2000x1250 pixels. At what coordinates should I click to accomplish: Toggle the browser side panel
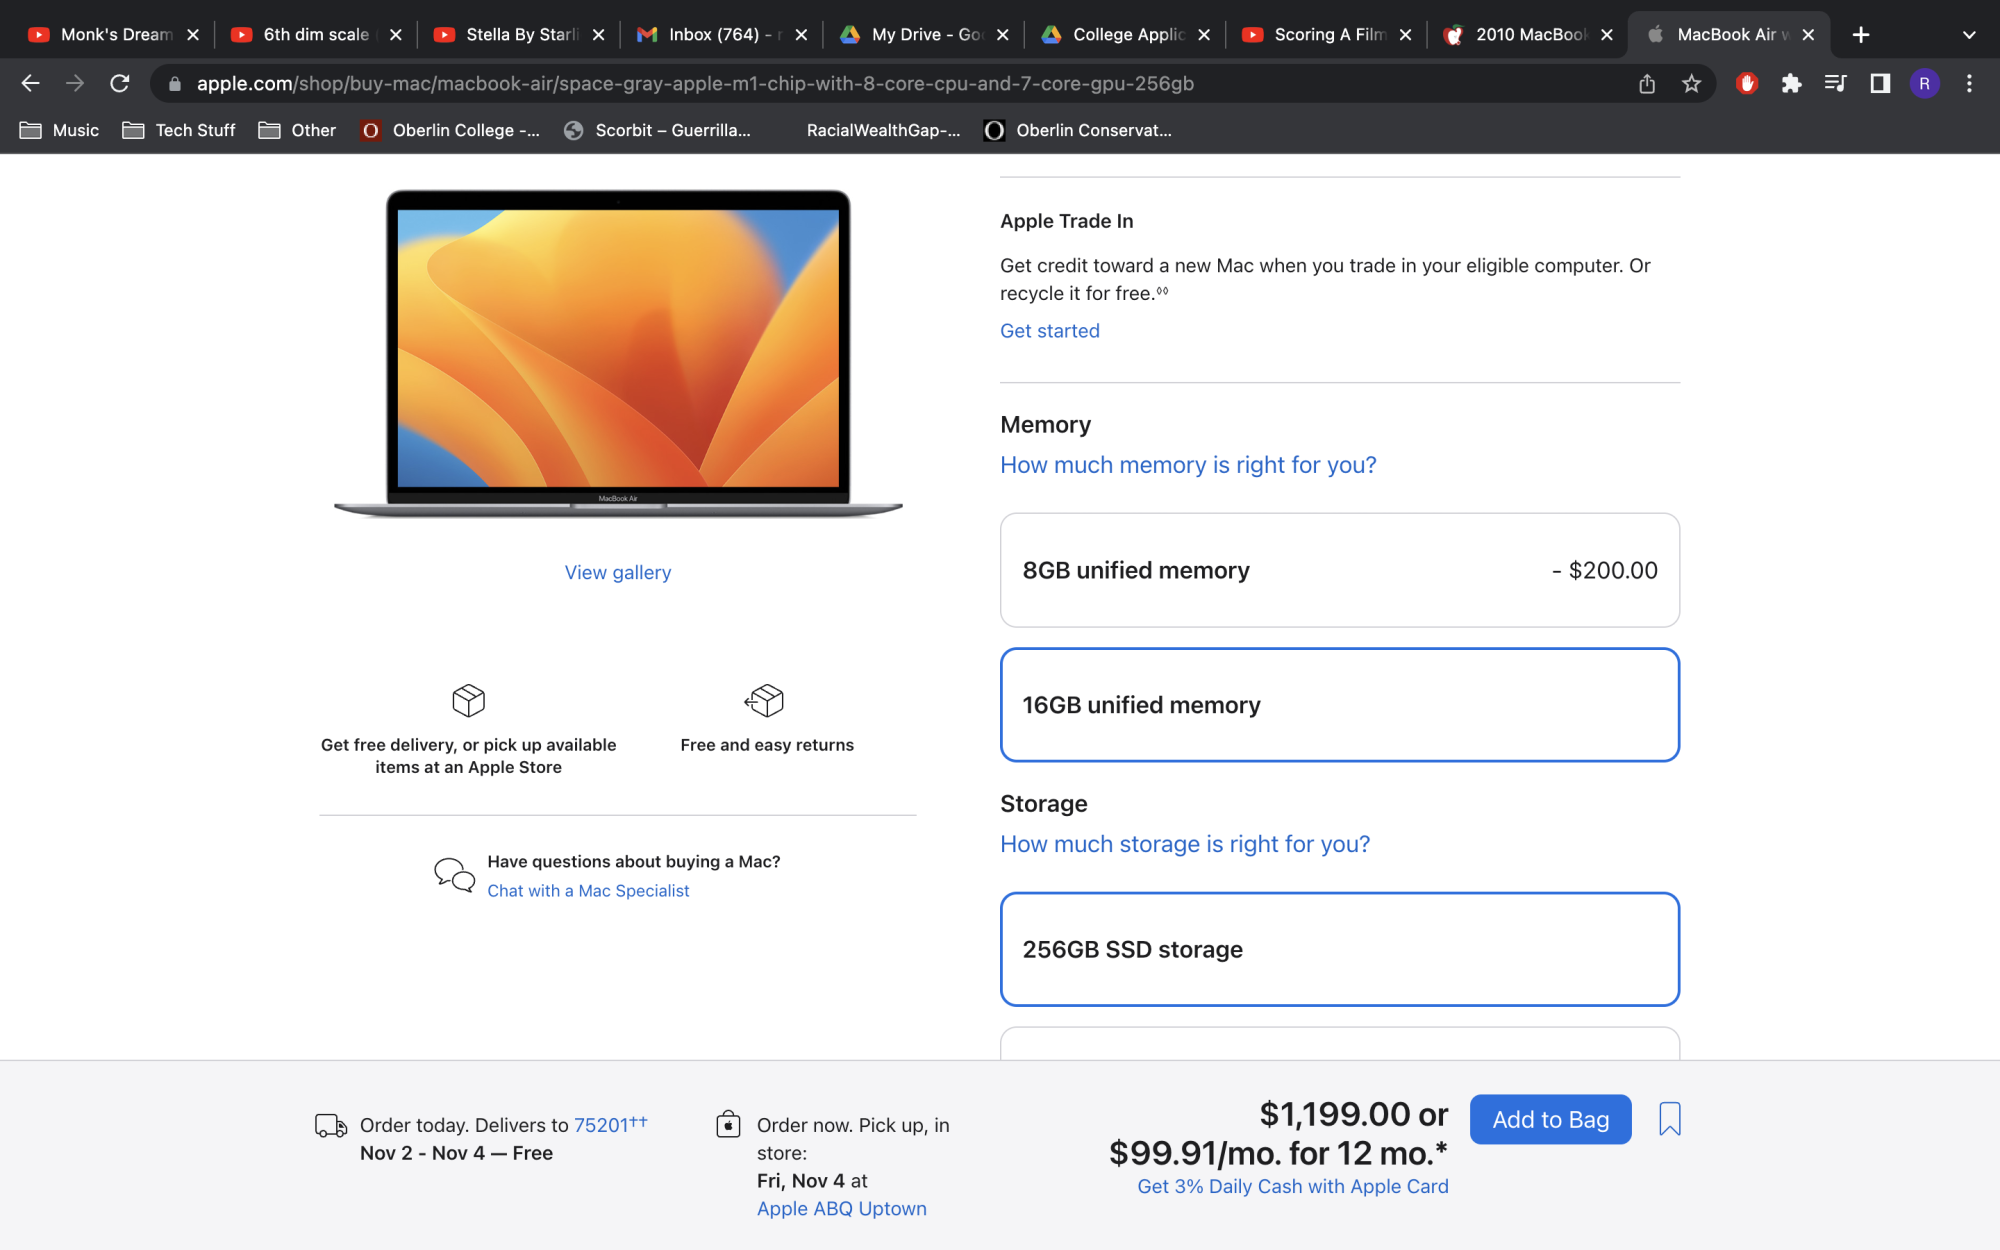(x=1880, y=84)
